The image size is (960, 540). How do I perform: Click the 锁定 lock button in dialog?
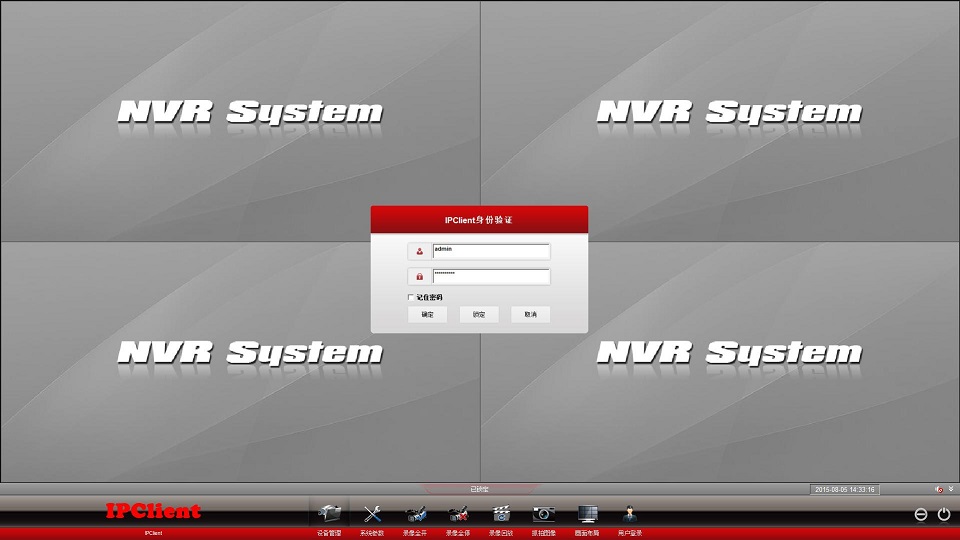pos(479,314)
